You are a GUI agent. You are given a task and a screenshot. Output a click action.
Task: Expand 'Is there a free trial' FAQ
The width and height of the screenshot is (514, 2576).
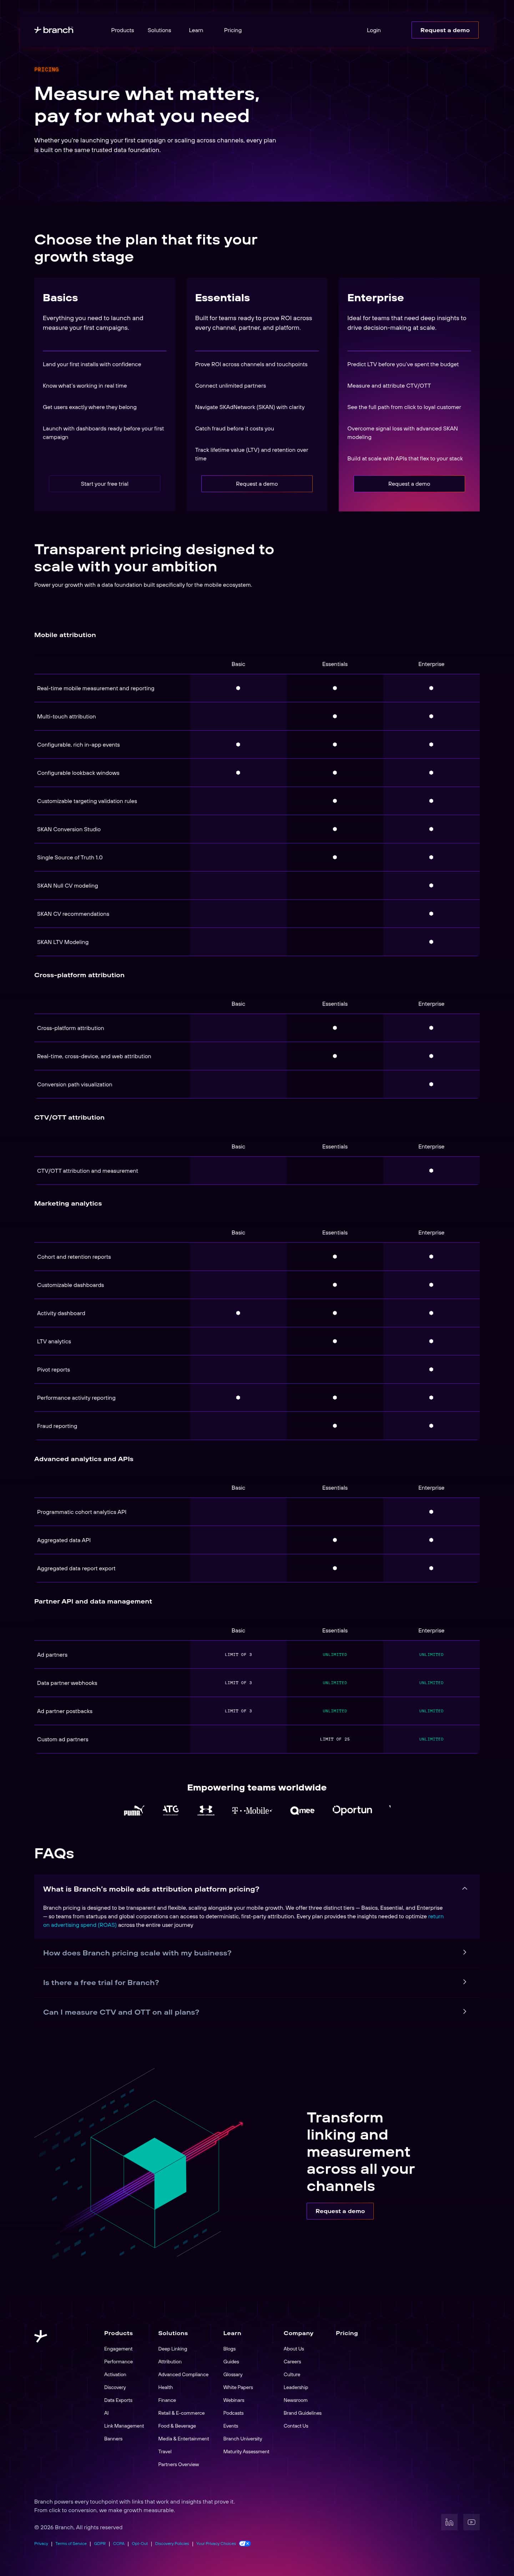[x=464, y=1982]
